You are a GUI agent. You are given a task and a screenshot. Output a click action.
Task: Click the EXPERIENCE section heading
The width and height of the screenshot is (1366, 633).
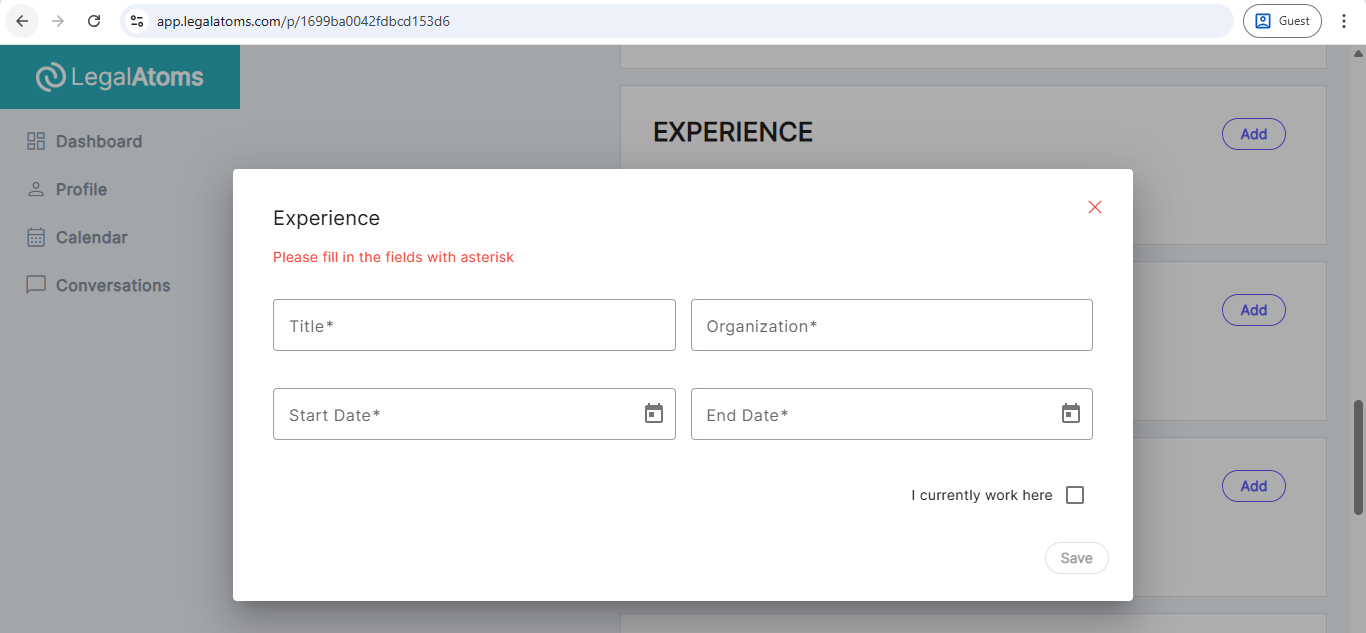tap(733, 132)
